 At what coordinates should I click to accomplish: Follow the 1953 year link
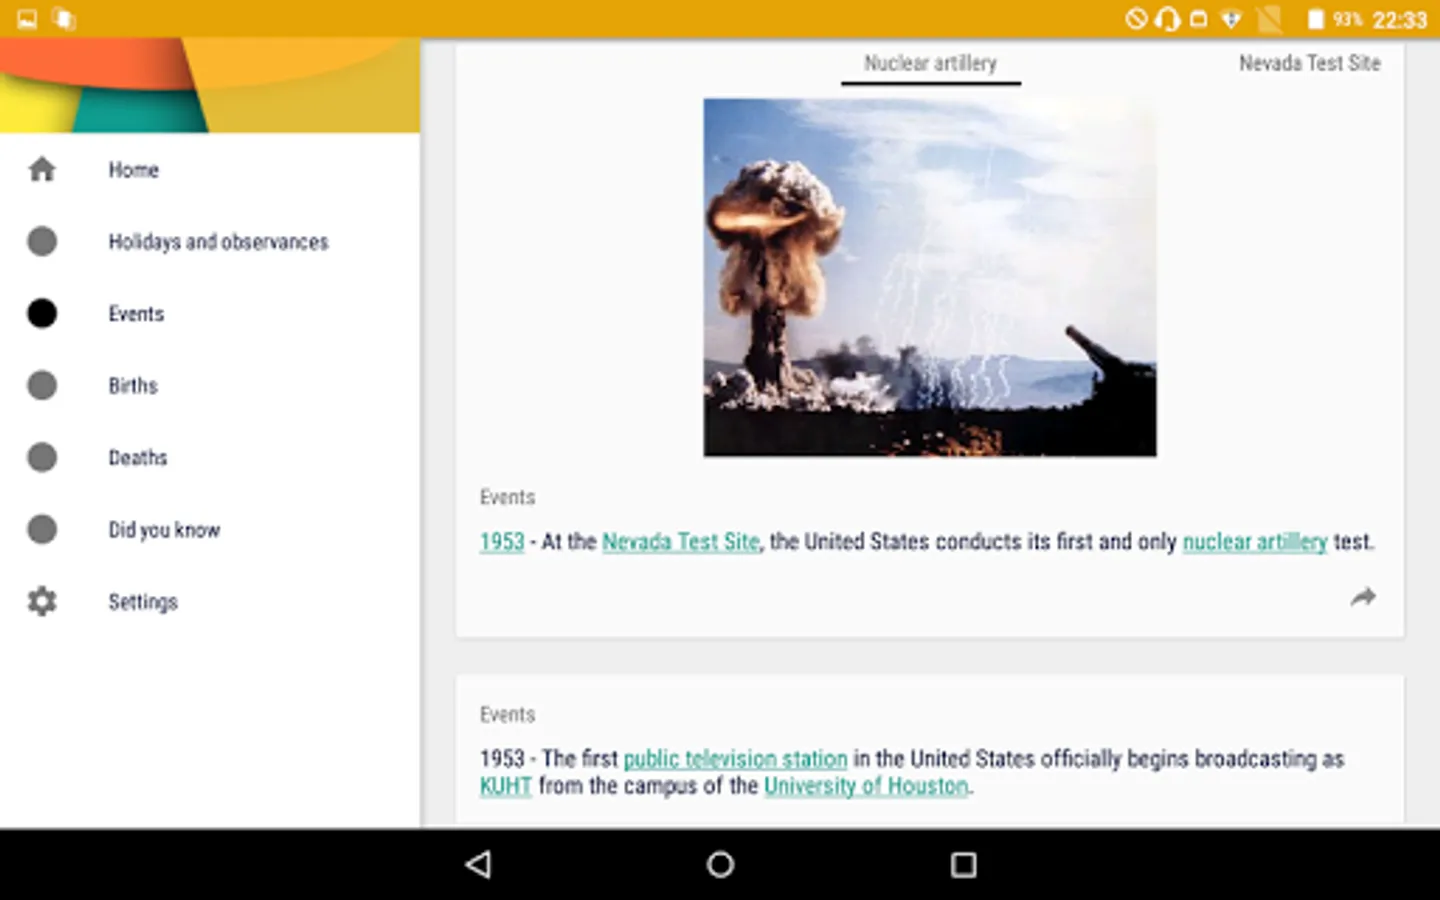[502, 542]
